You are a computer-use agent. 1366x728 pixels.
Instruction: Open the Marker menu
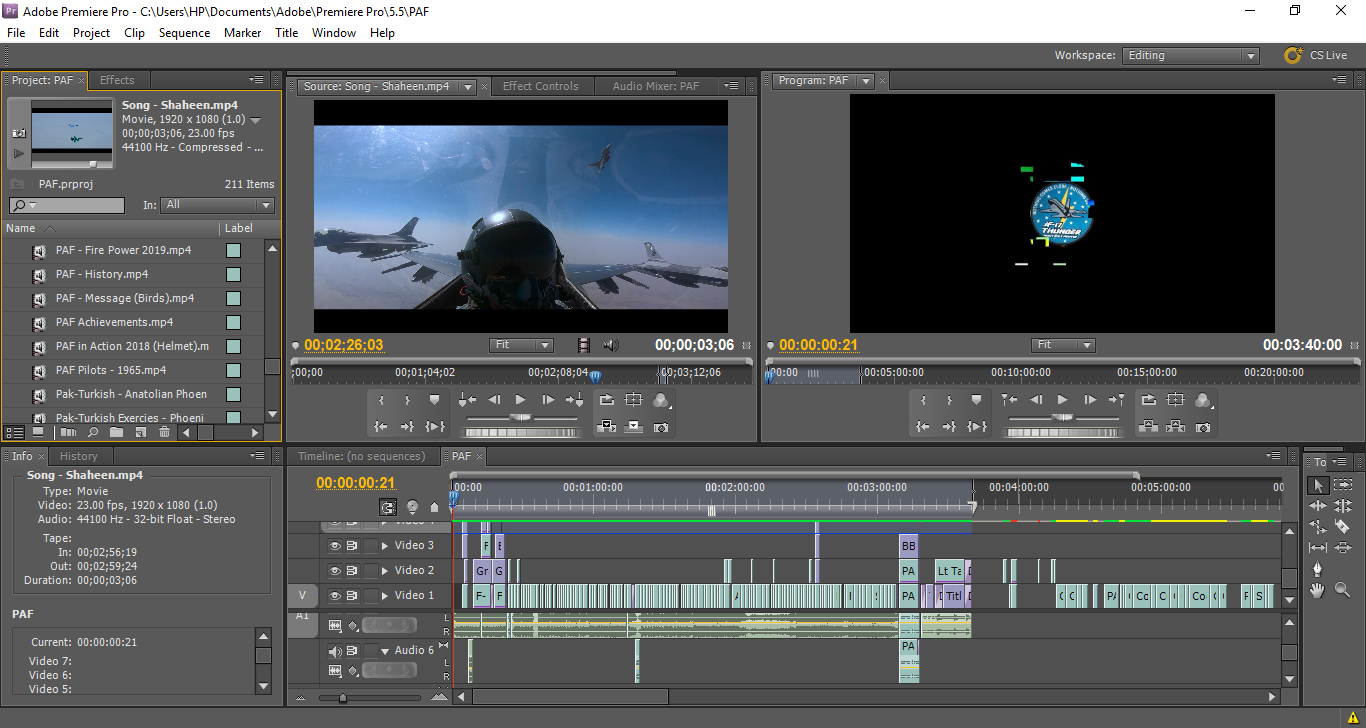[242, 33]
